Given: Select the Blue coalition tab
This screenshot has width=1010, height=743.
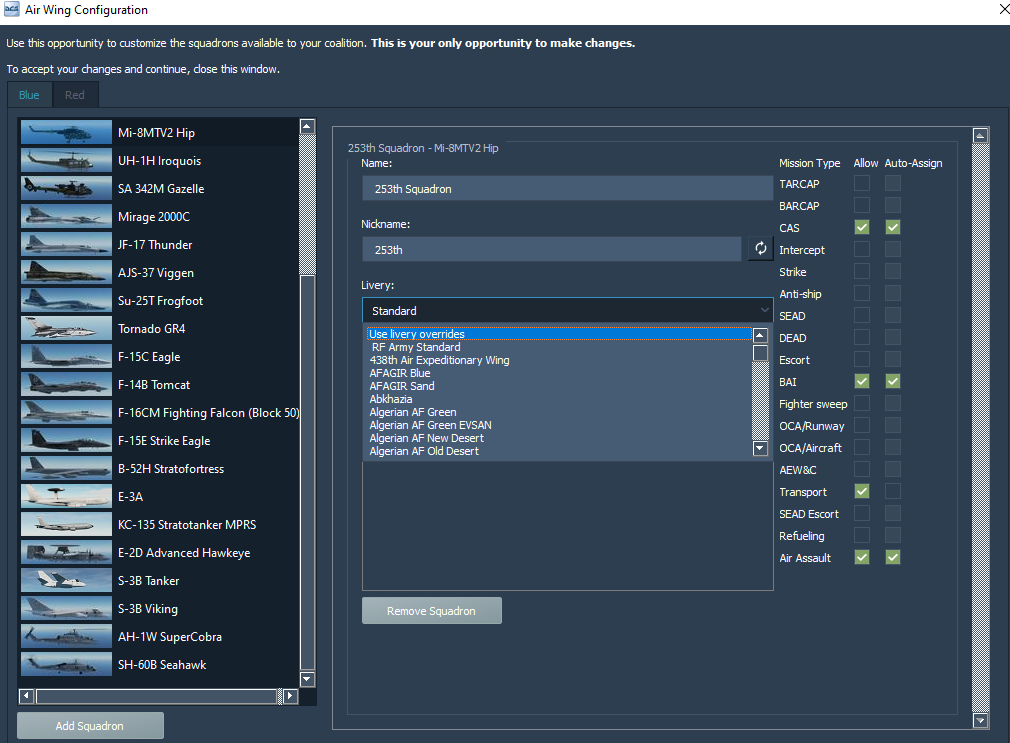Looking at the screenshot, I should click(x=29, y=95).
